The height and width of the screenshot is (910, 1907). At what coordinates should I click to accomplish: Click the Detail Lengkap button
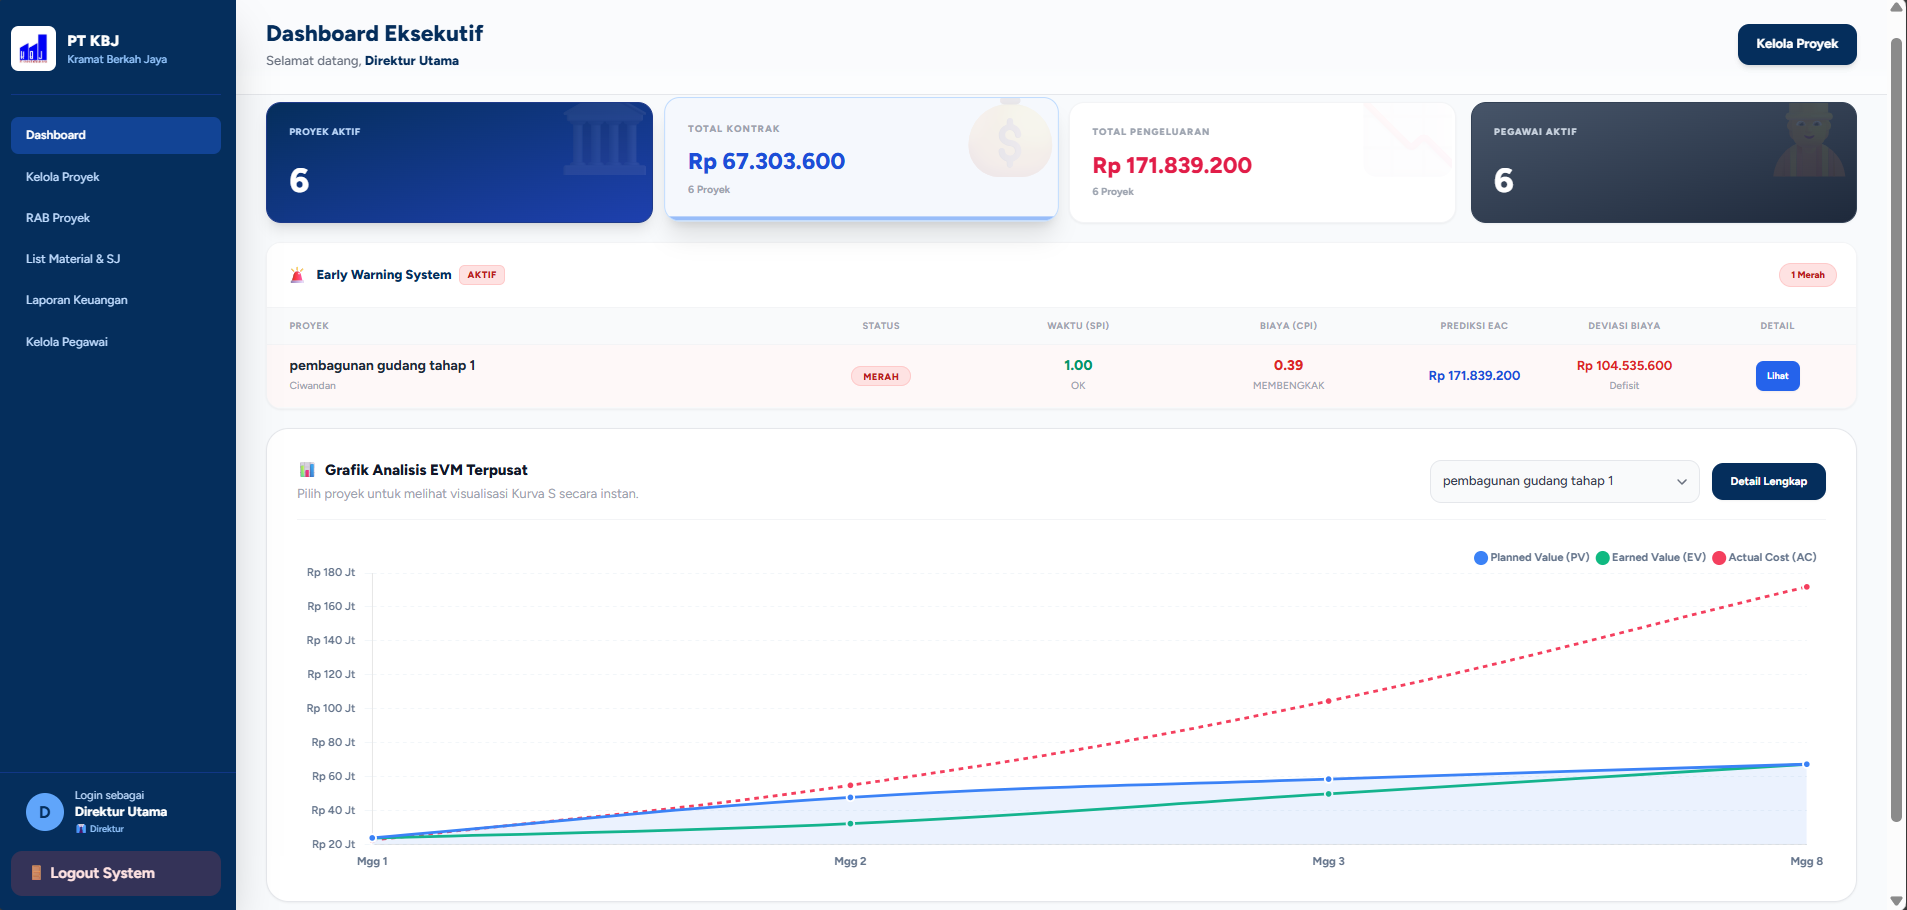tap(1768, 481)
